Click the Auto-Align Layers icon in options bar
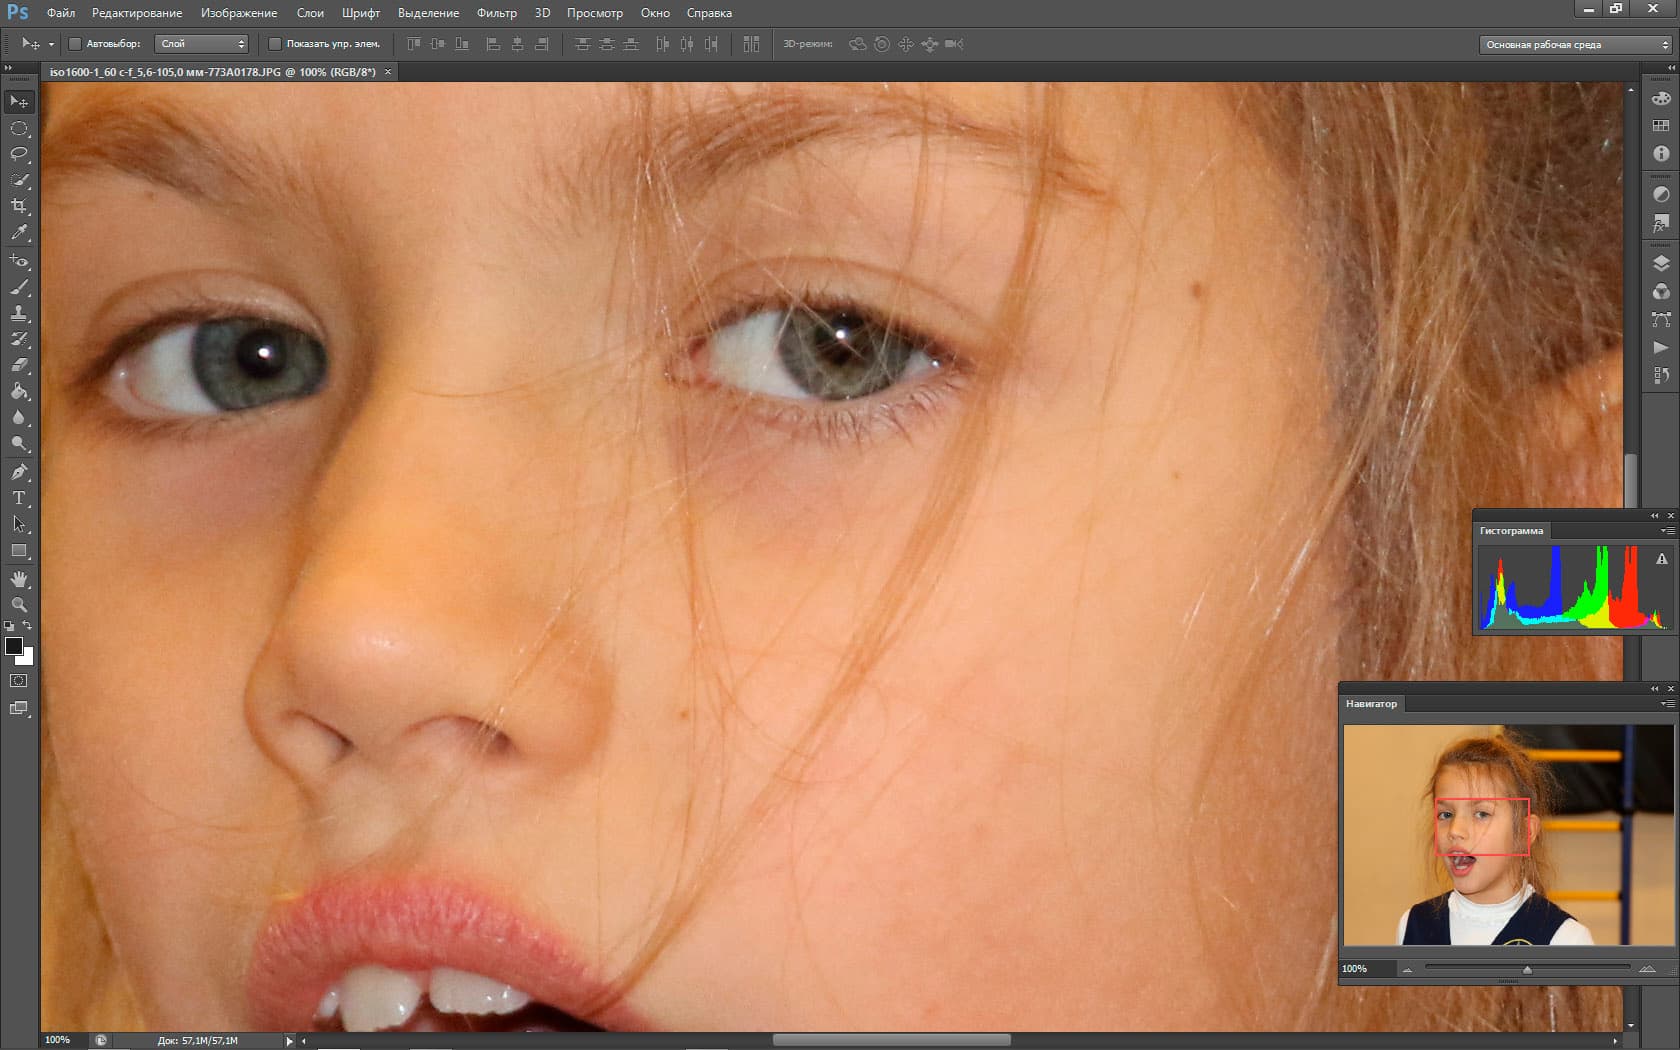1680x1050 pixels. [751, 44]
